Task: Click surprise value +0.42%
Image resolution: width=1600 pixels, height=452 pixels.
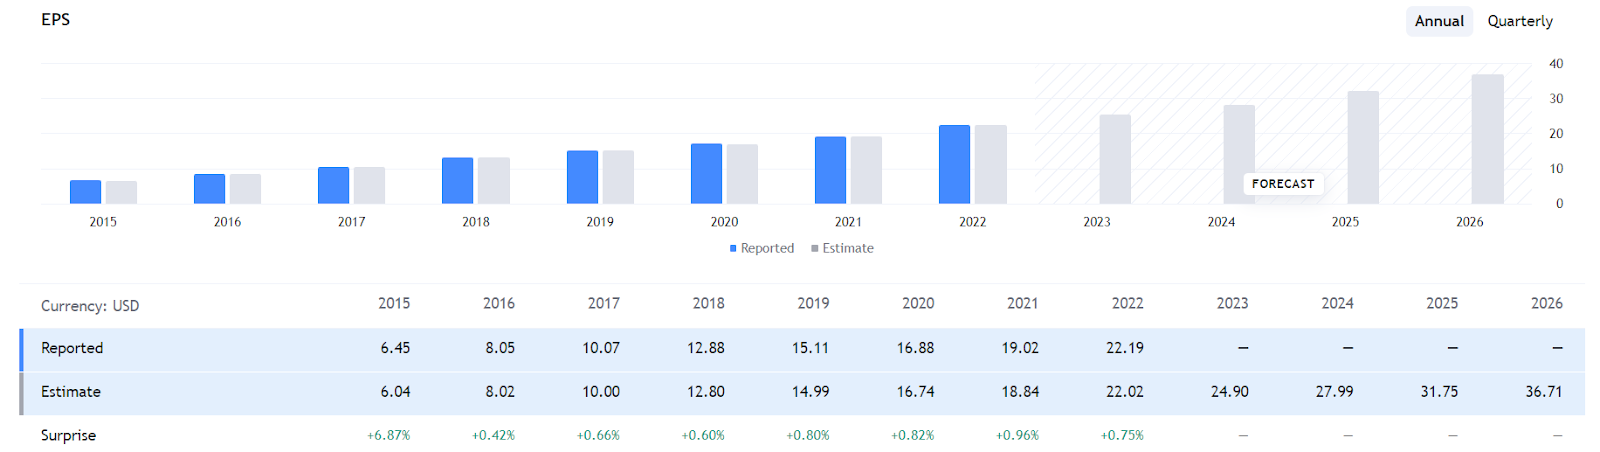Action: [x=494, y=436]
